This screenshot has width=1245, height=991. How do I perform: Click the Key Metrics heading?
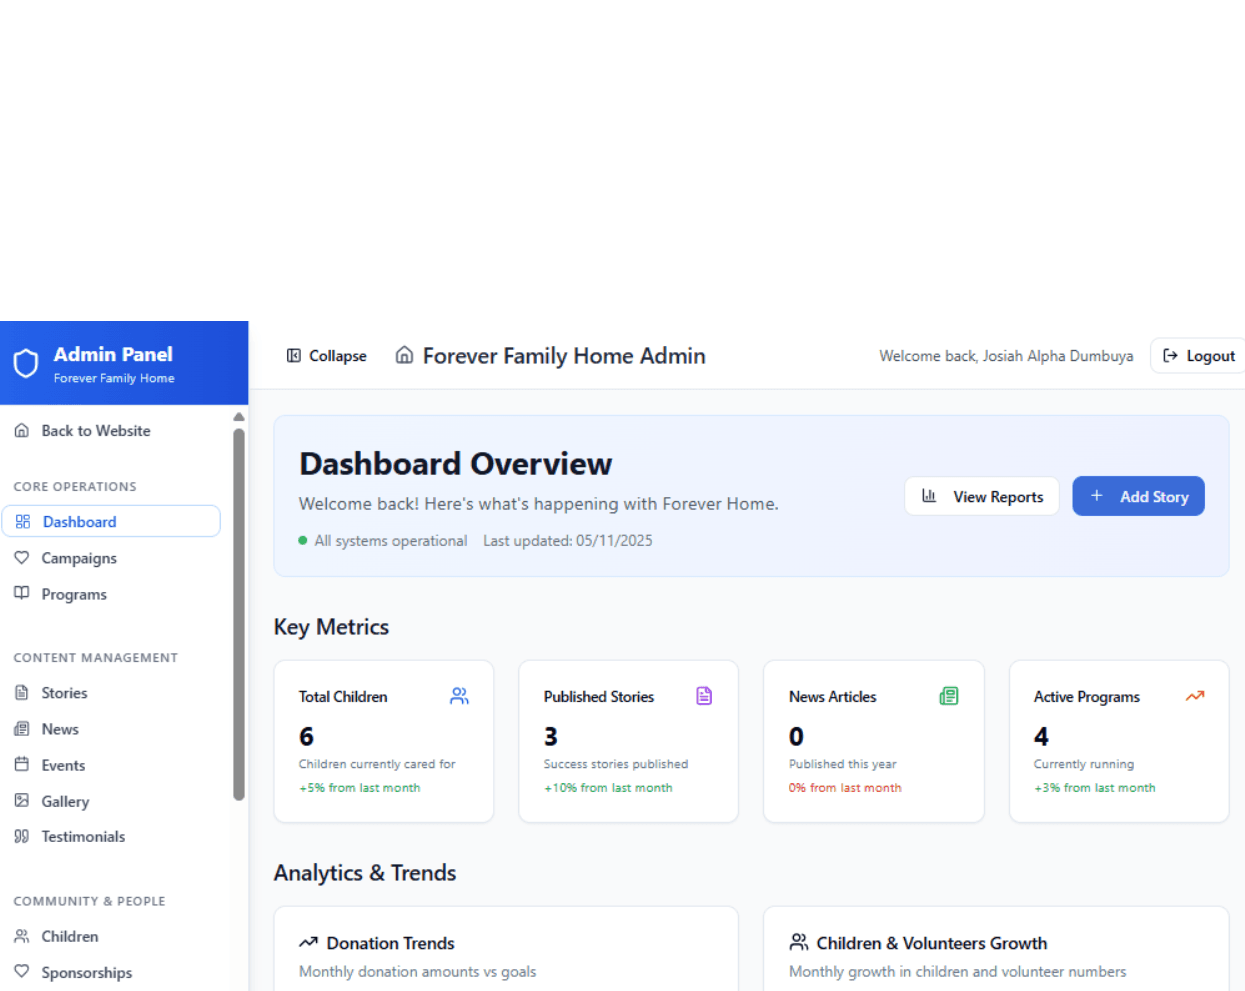pyautogui.click(x=331, y=626)
